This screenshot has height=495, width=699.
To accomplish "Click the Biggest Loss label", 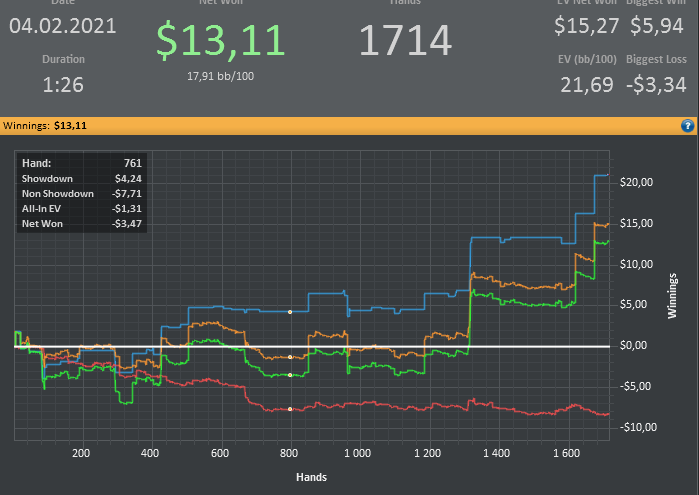I will [656, 59].
